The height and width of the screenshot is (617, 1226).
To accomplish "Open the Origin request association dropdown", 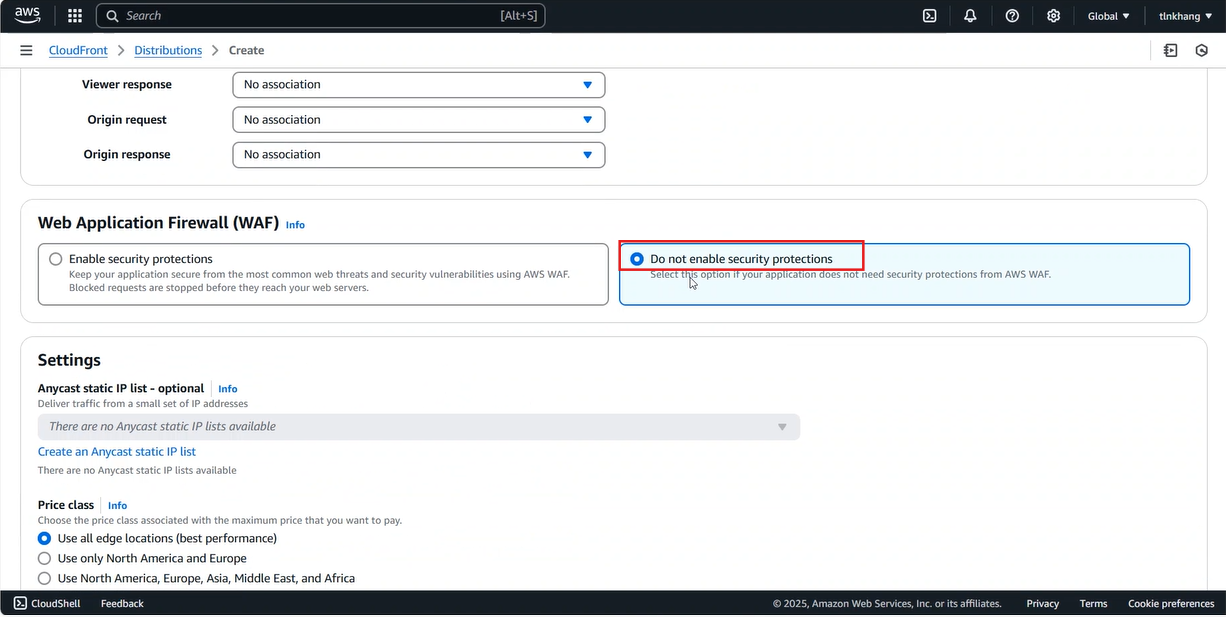I will [419, 120].
